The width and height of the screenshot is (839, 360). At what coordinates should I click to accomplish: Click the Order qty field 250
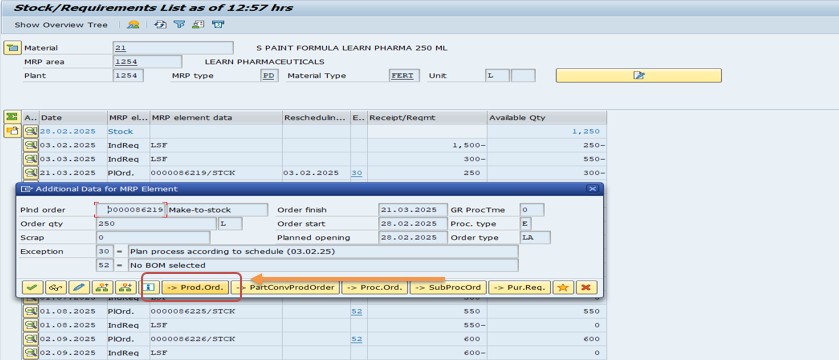(156, 224)
